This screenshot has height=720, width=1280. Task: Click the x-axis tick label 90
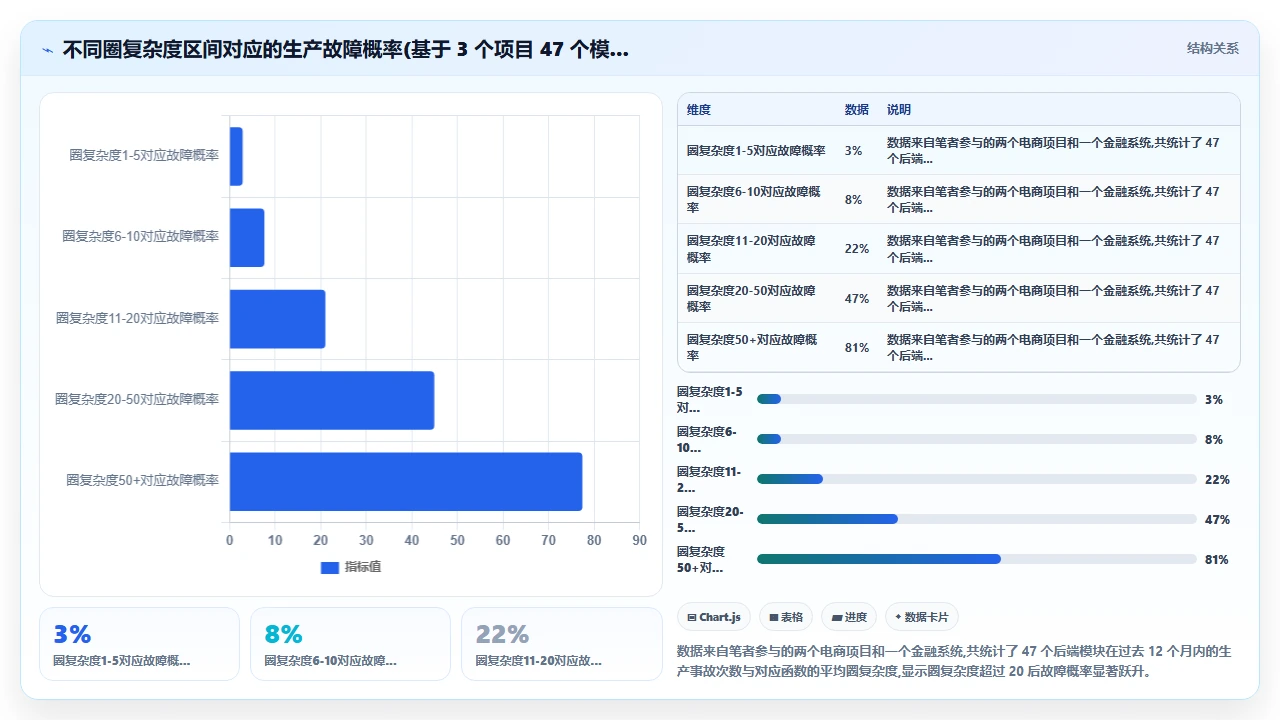(640, 541)
